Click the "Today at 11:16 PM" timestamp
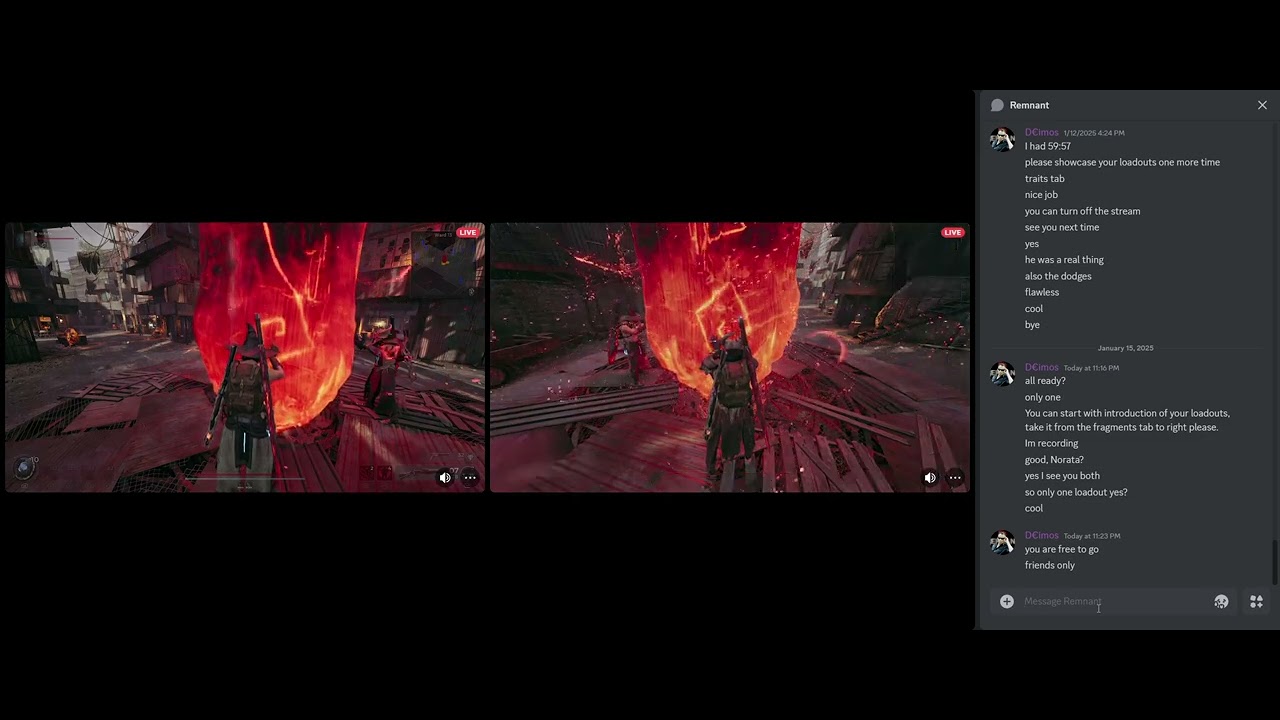The width and height of the screenshot is (1280, 720). click(x=1091, y=368)
